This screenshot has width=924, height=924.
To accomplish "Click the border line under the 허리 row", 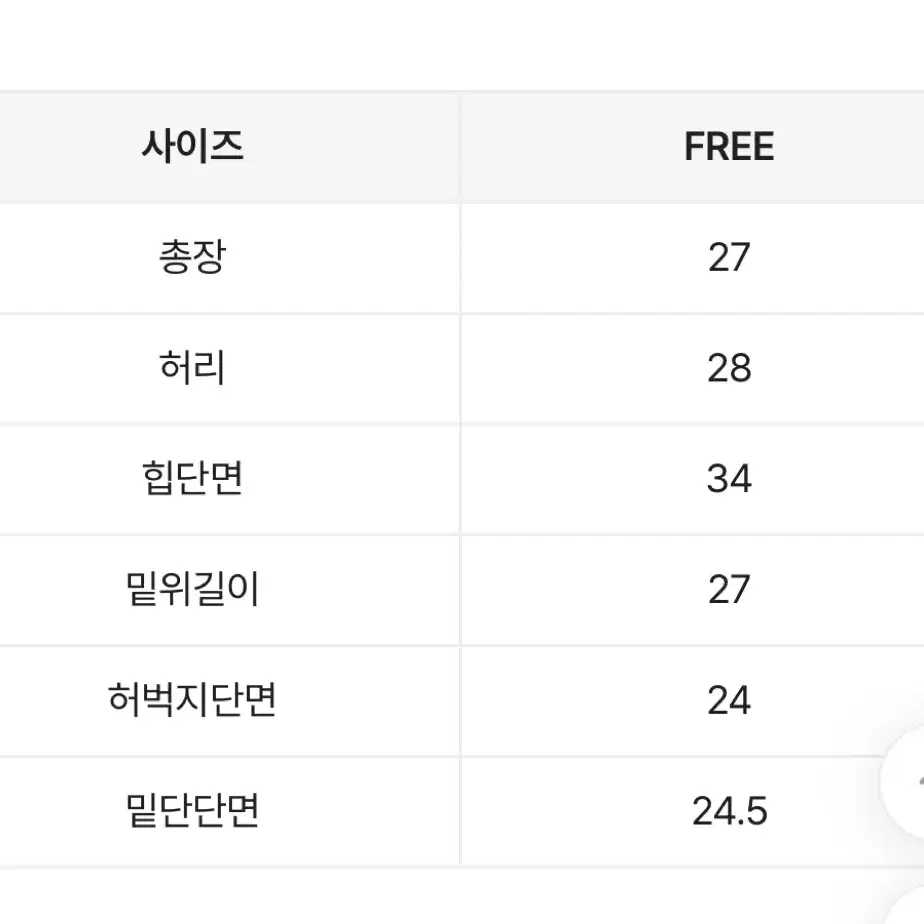I will point(462,424).
